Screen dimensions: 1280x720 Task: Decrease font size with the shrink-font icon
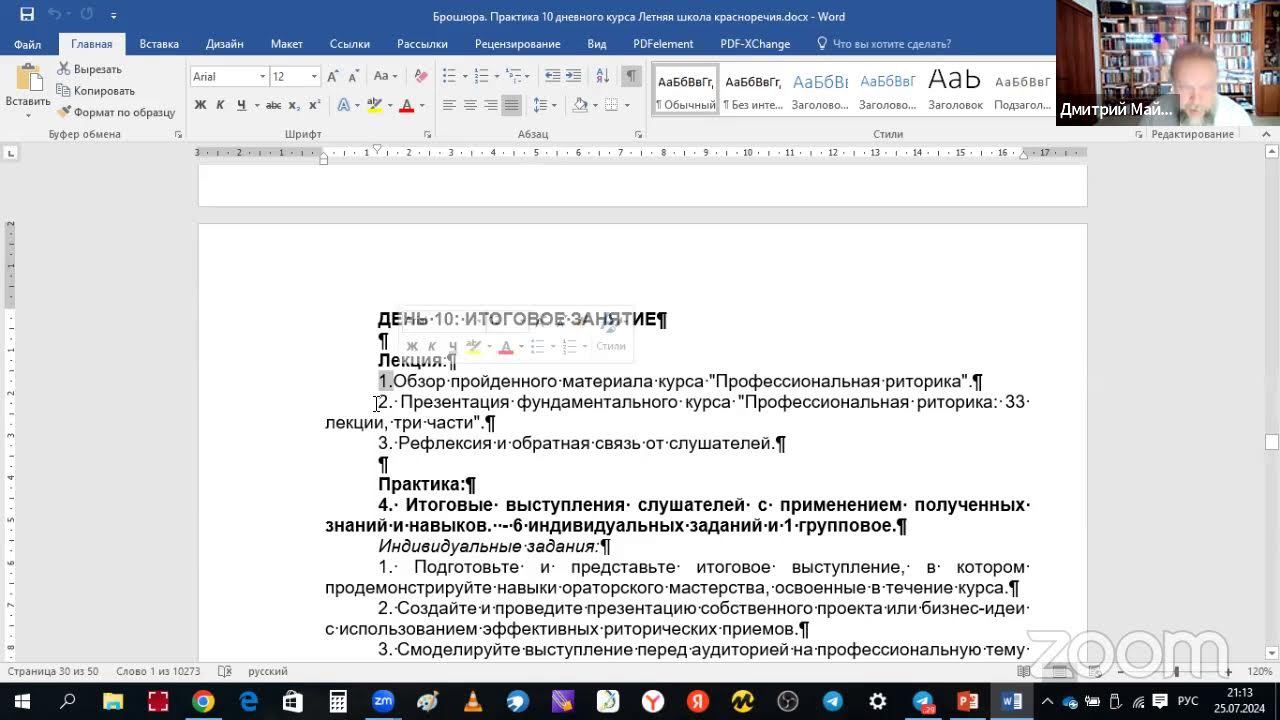point(354,76)
